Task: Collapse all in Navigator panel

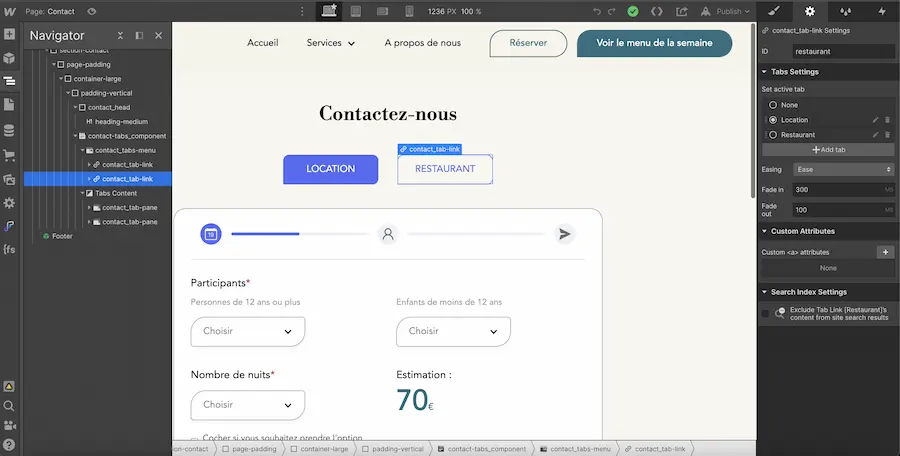Action: (121, 36)
